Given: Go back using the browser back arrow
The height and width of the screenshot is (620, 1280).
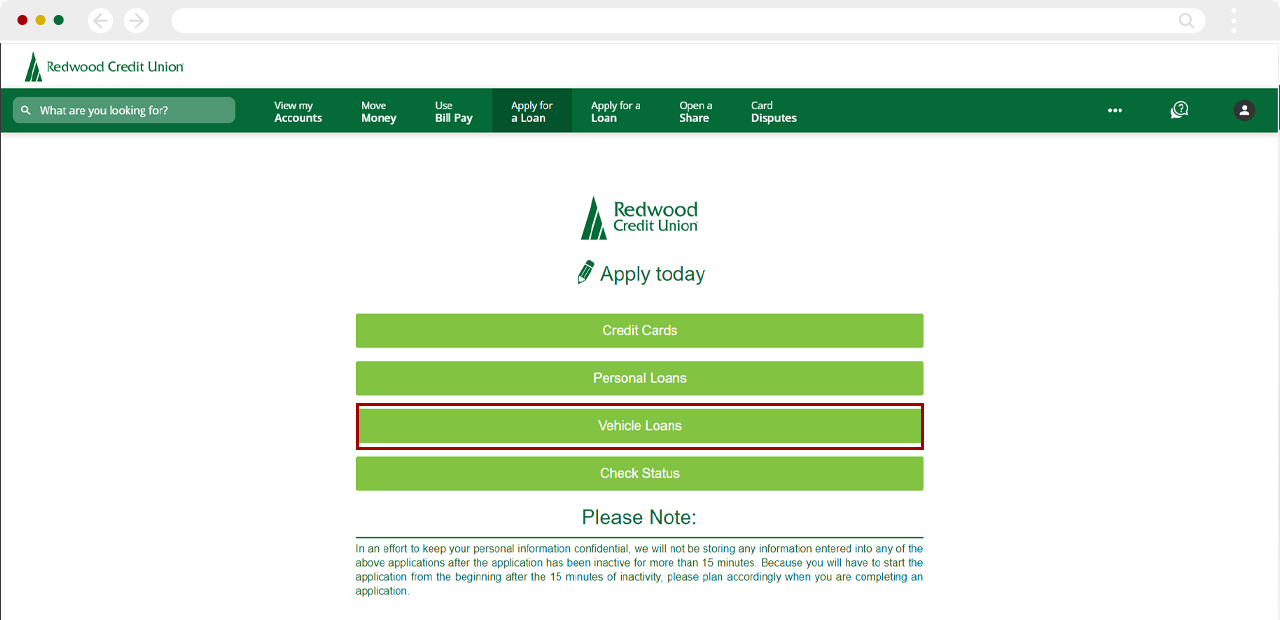Looking at the screenshot, I should pyautogui.click(x=100, y=20).
